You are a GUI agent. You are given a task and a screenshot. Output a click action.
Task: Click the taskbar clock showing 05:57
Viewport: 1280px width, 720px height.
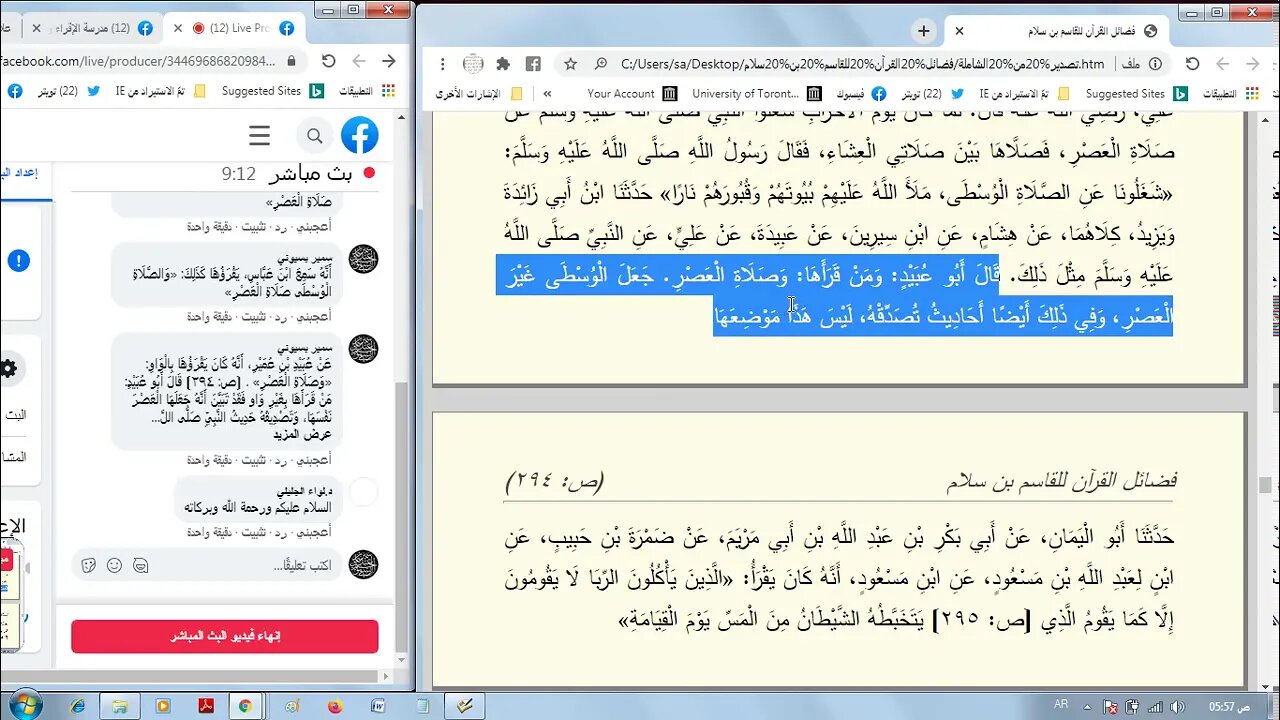pos(1228,706)
